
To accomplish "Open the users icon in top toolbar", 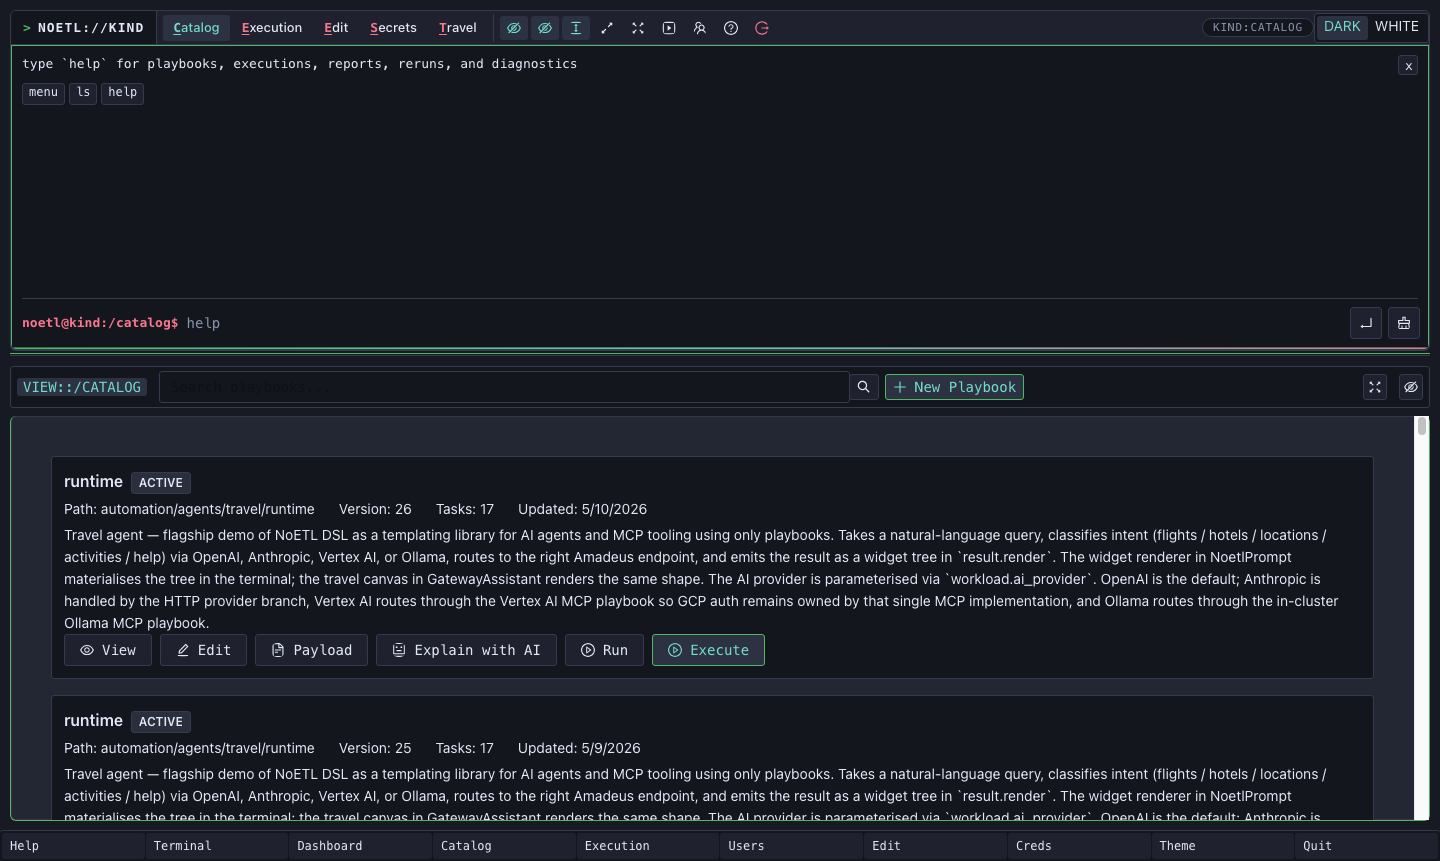I will click(700, 28).
